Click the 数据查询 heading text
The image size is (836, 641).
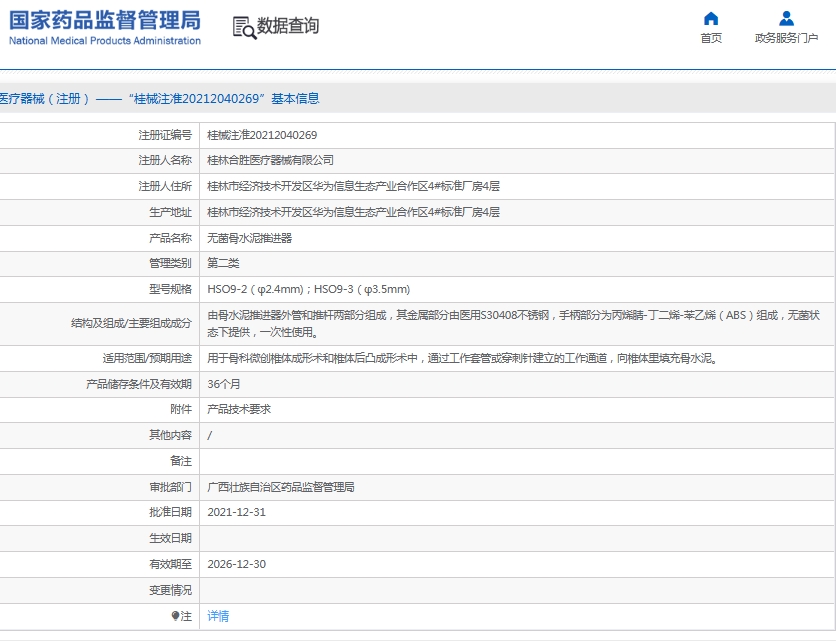click(288, 25)
